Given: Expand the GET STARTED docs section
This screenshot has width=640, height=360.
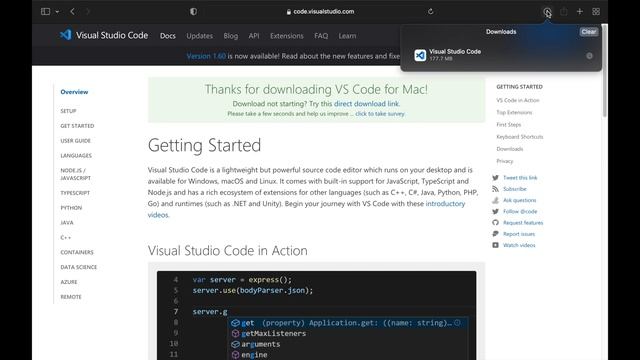Looking at the screenshot, I should 77,126.
